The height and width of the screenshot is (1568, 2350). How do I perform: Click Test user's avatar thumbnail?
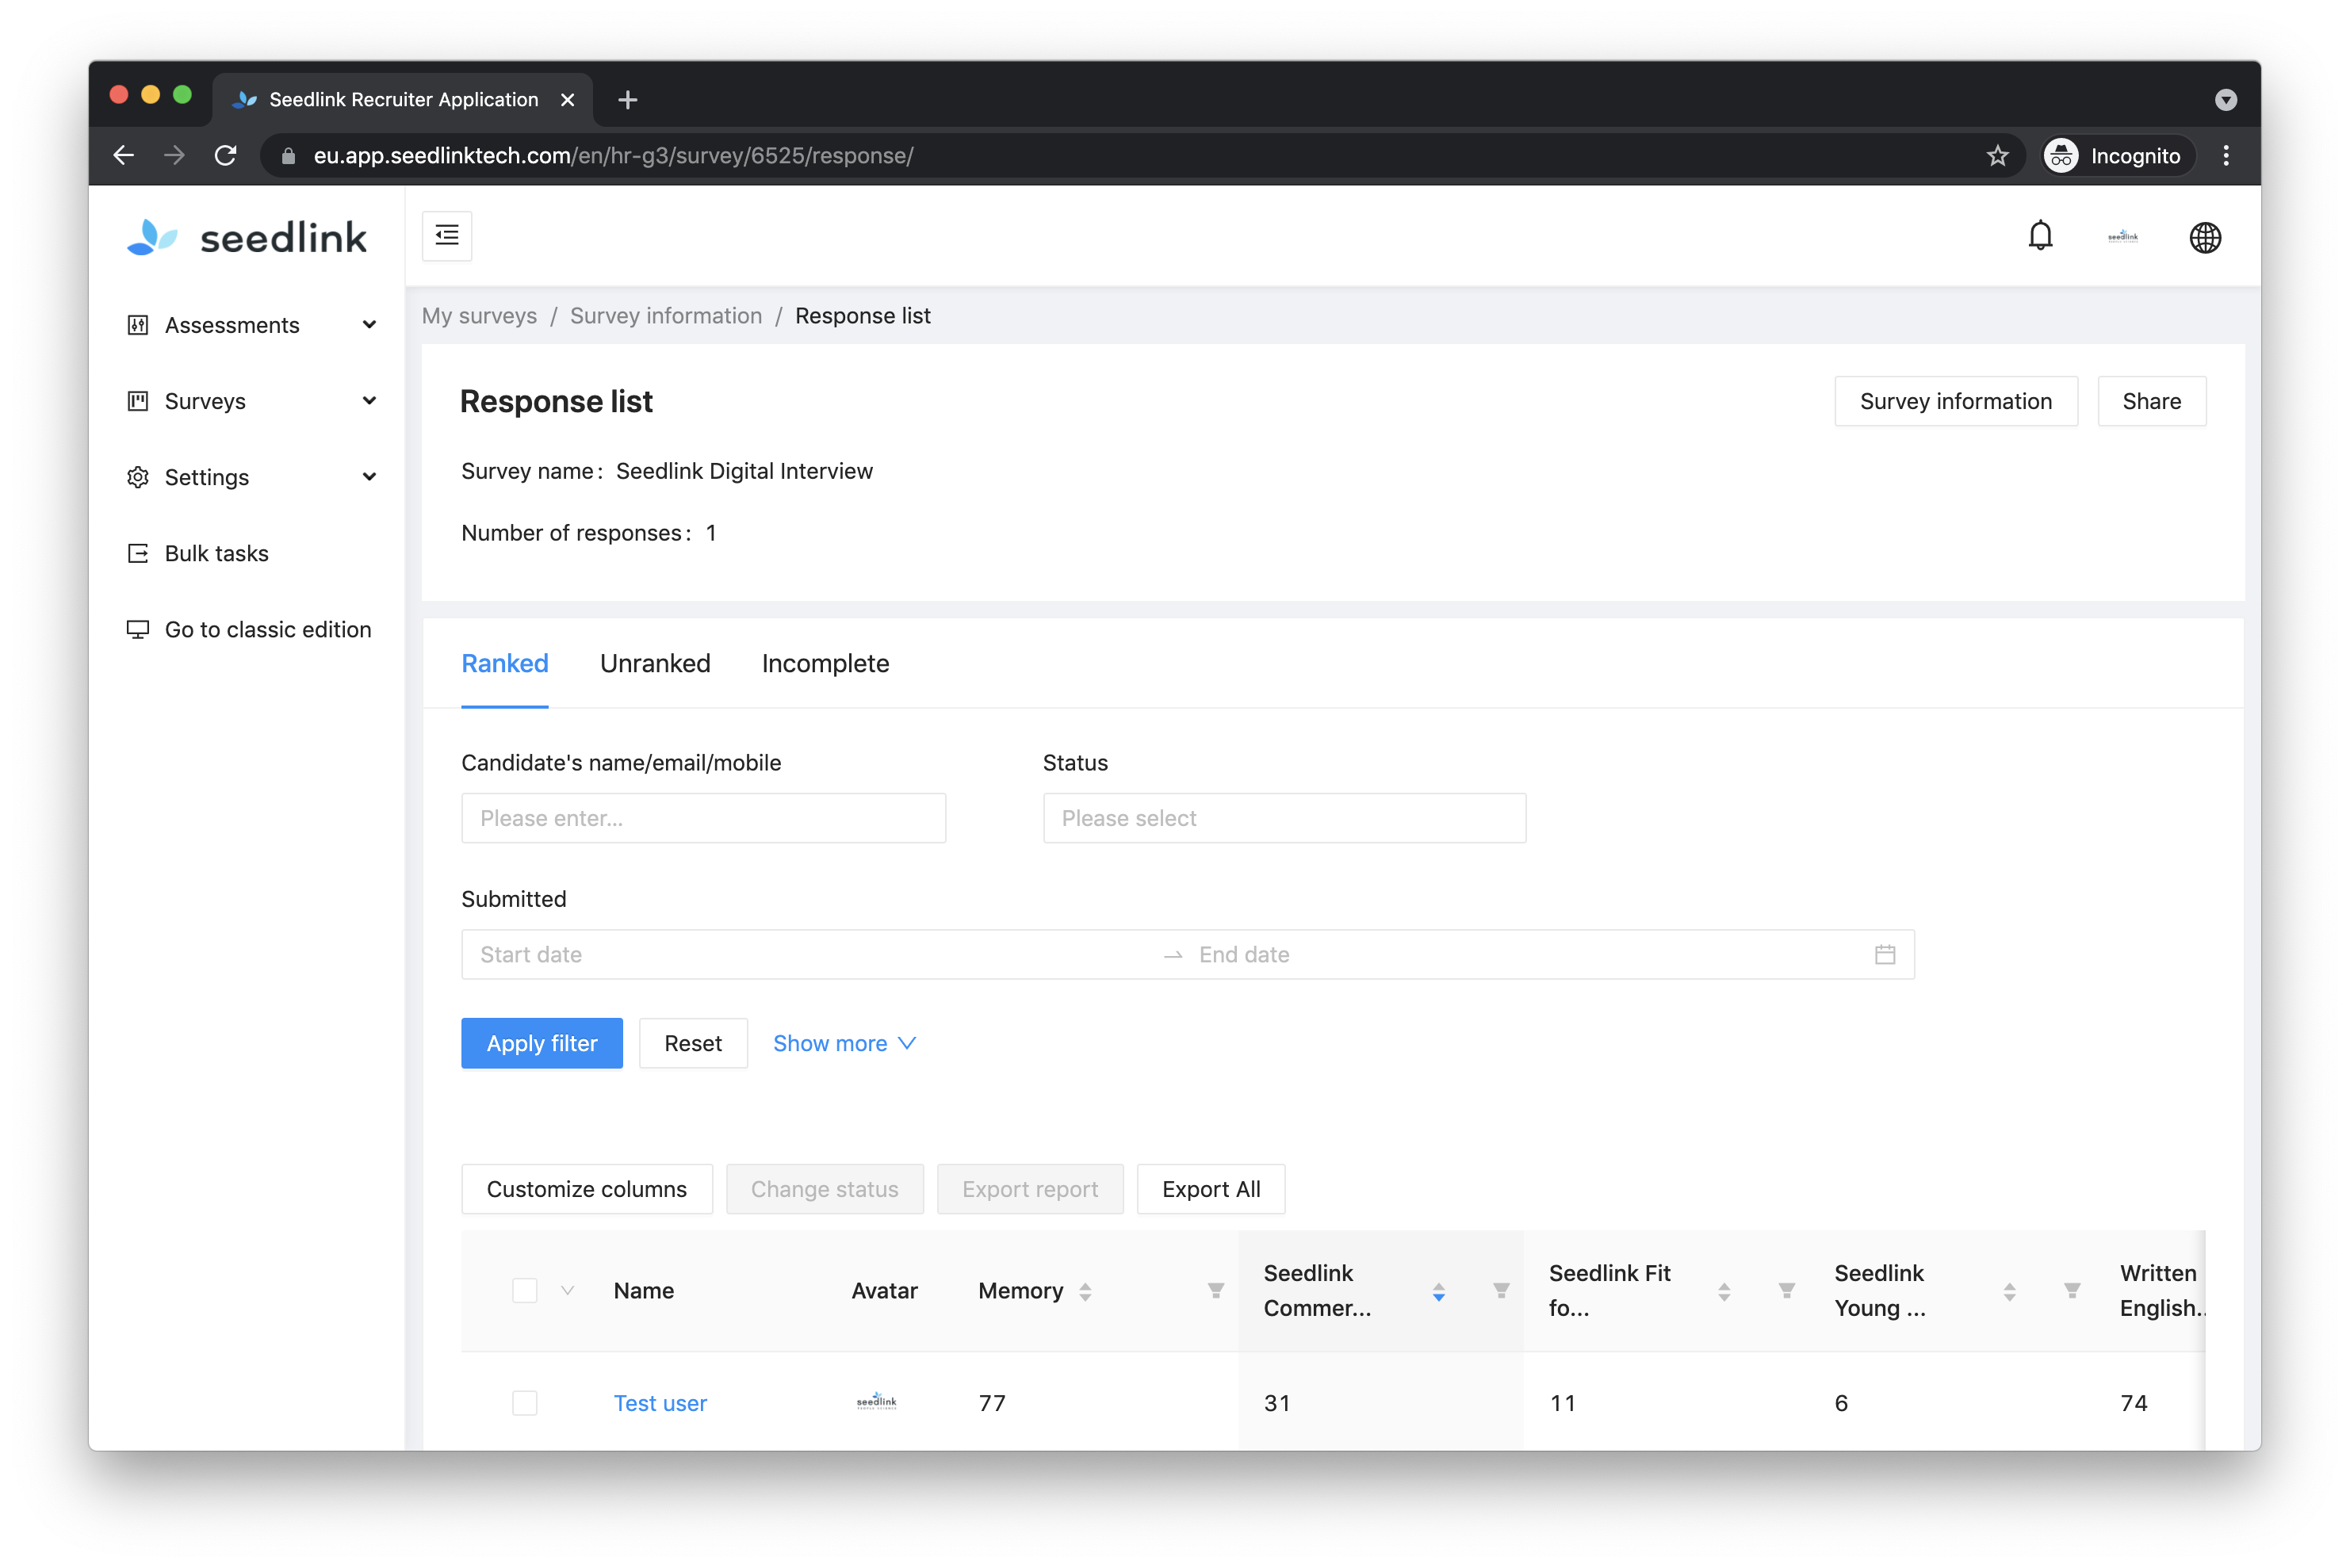tap(877, 1402)
